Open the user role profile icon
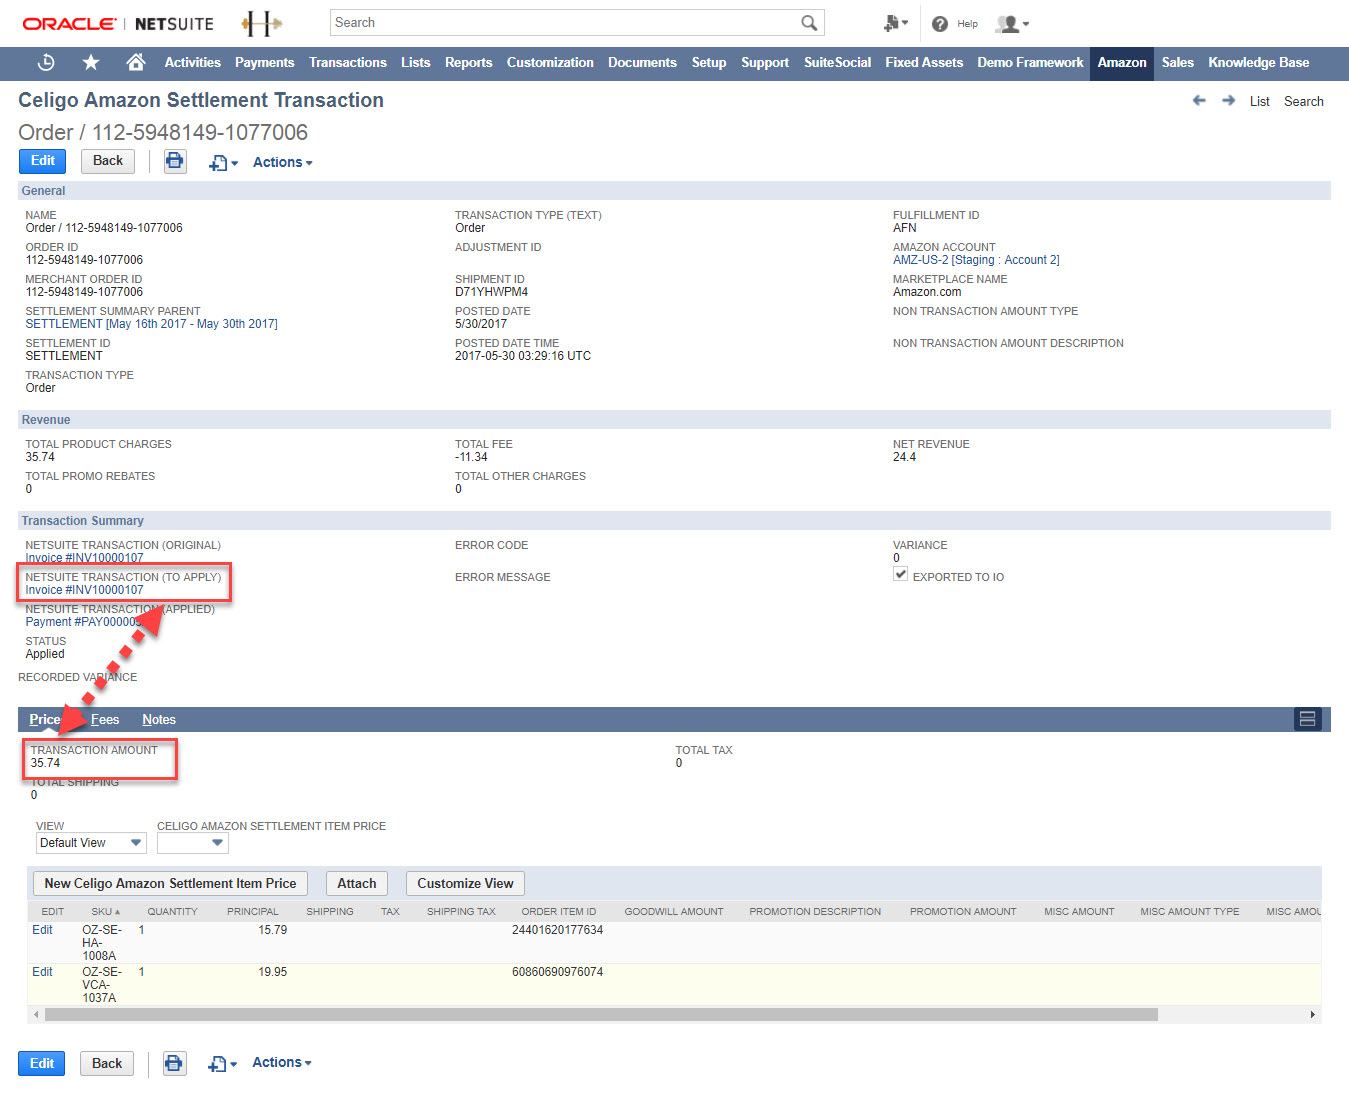 (x=1012, y=24)
